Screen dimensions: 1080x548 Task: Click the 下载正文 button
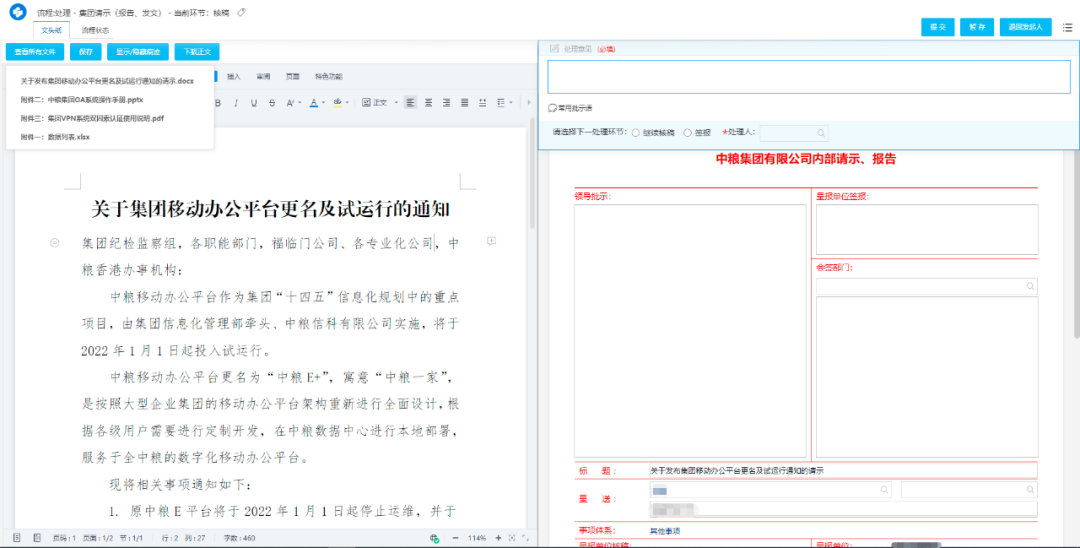point(197,52)
